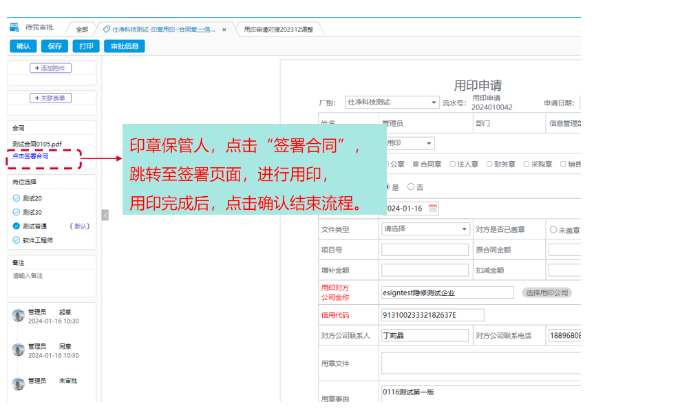Image resolution: width=700 pixels, height=415 pixels.
Task: Select the 测试30 position option
Action: 16,212
